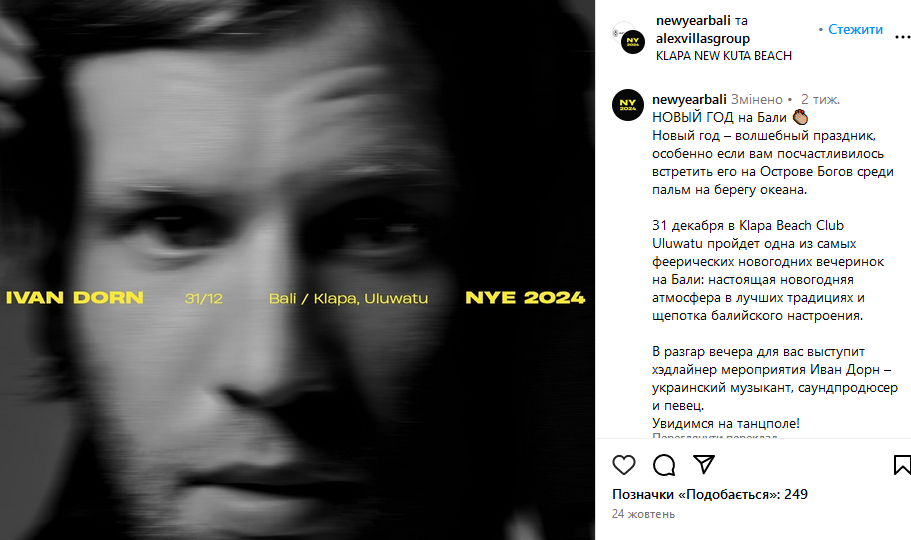View the translation below the caption
This screenshot has width=911, height=540.
(x=715, y=436)
